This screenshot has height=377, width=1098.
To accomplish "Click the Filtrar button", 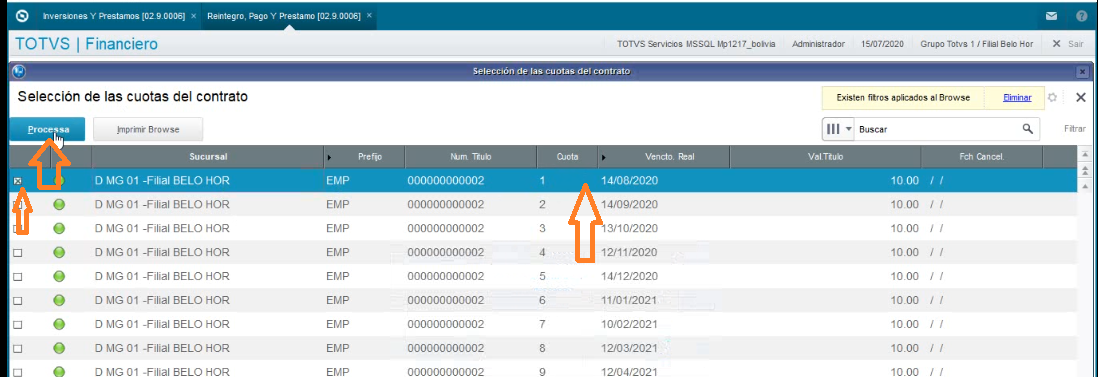I will pyautogui.click(x=1074, y=129).
